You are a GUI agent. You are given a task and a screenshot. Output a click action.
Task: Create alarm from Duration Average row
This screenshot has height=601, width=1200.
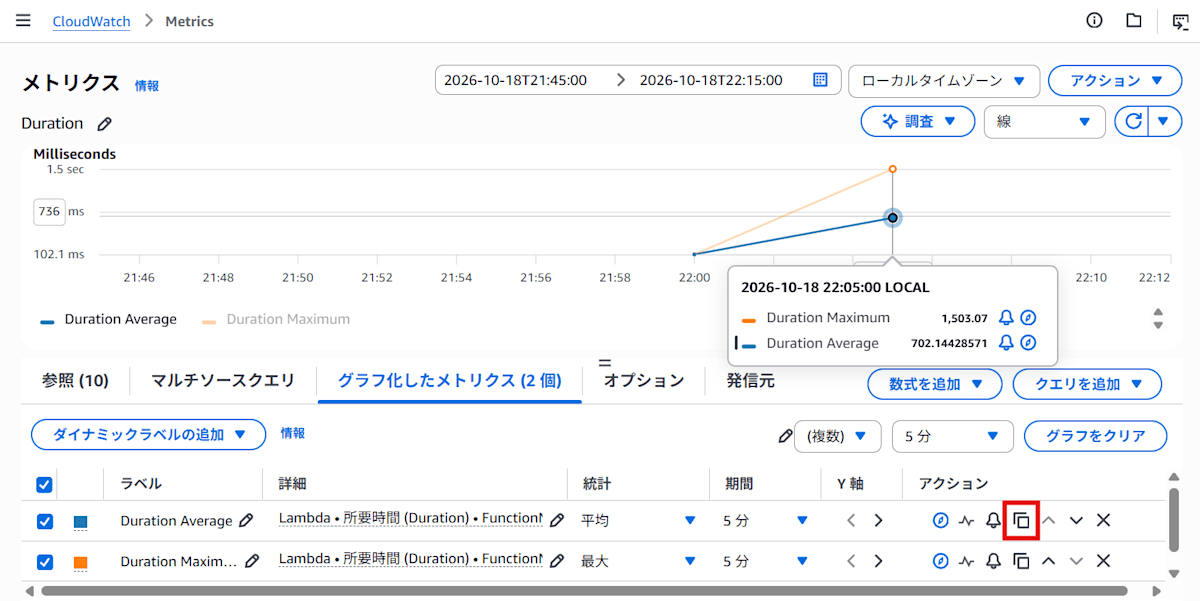click(x=993, y=520)
